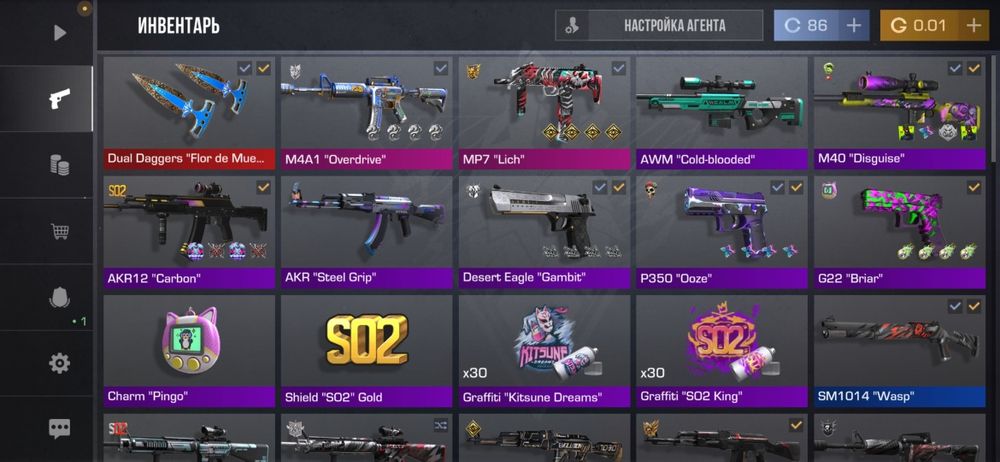Image resolution: width=1000 pixels, height=462 pixels.
Task: Select the pistol inventory sidebar icon
Action: point(59,99)
